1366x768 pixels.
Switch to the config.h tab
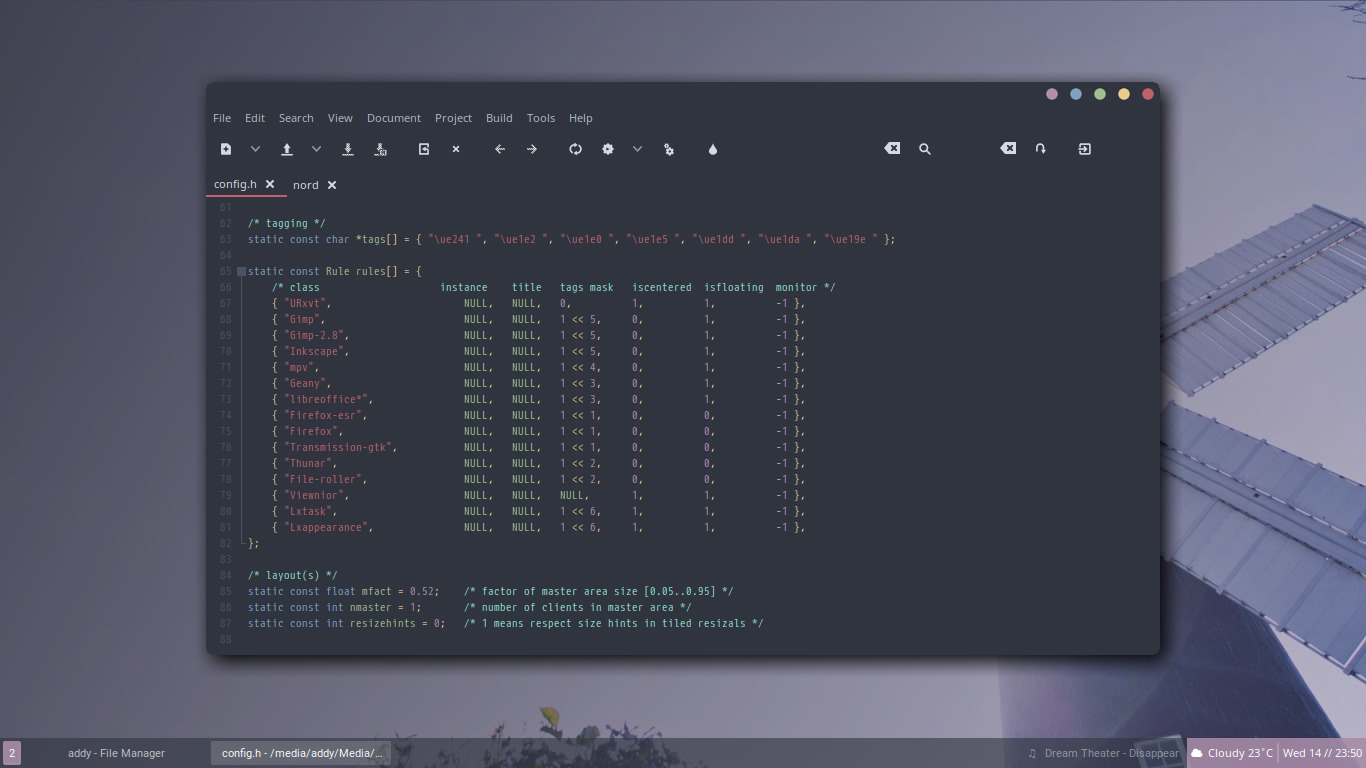235,184
